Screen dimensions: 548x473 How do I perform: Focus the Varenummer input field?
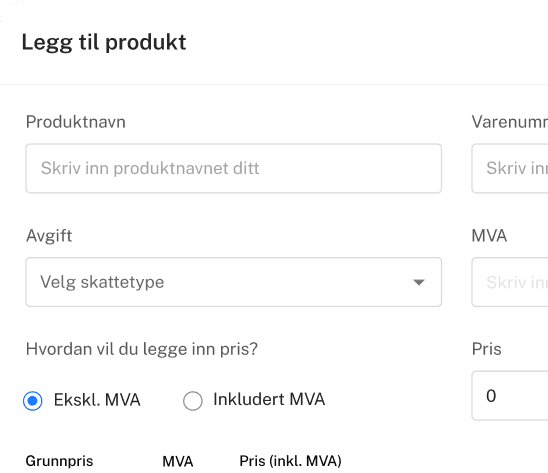(510, 168)
